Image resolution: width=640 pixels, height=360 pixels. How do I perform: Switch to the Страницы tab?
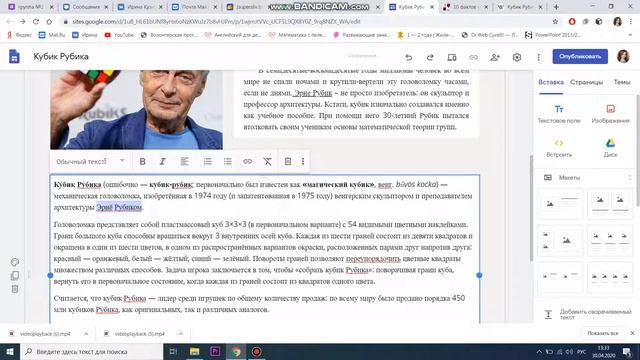[586, 82]
